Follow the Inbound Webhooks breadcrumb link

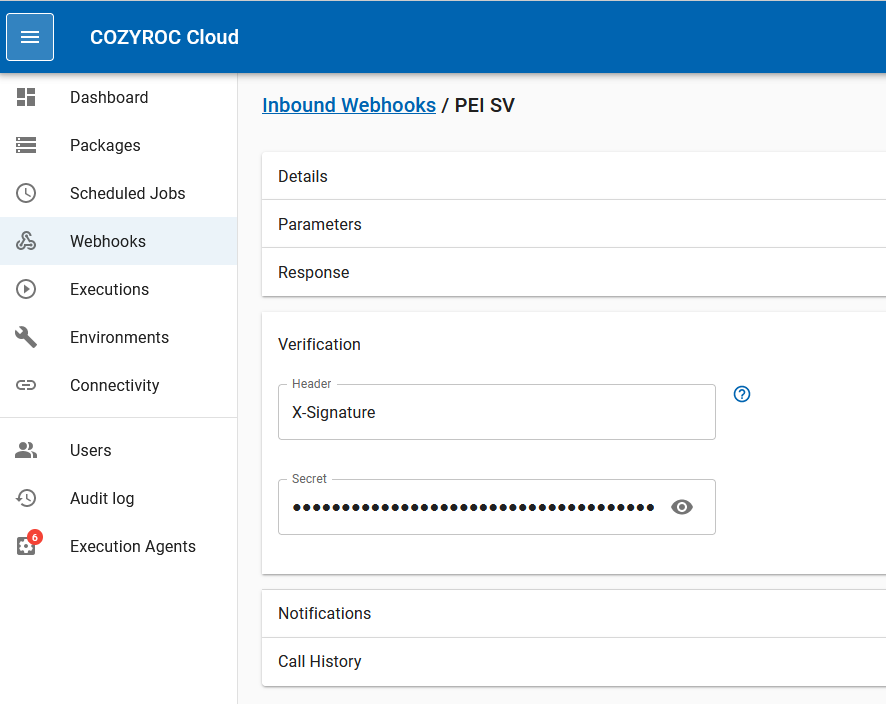[348, 105]
